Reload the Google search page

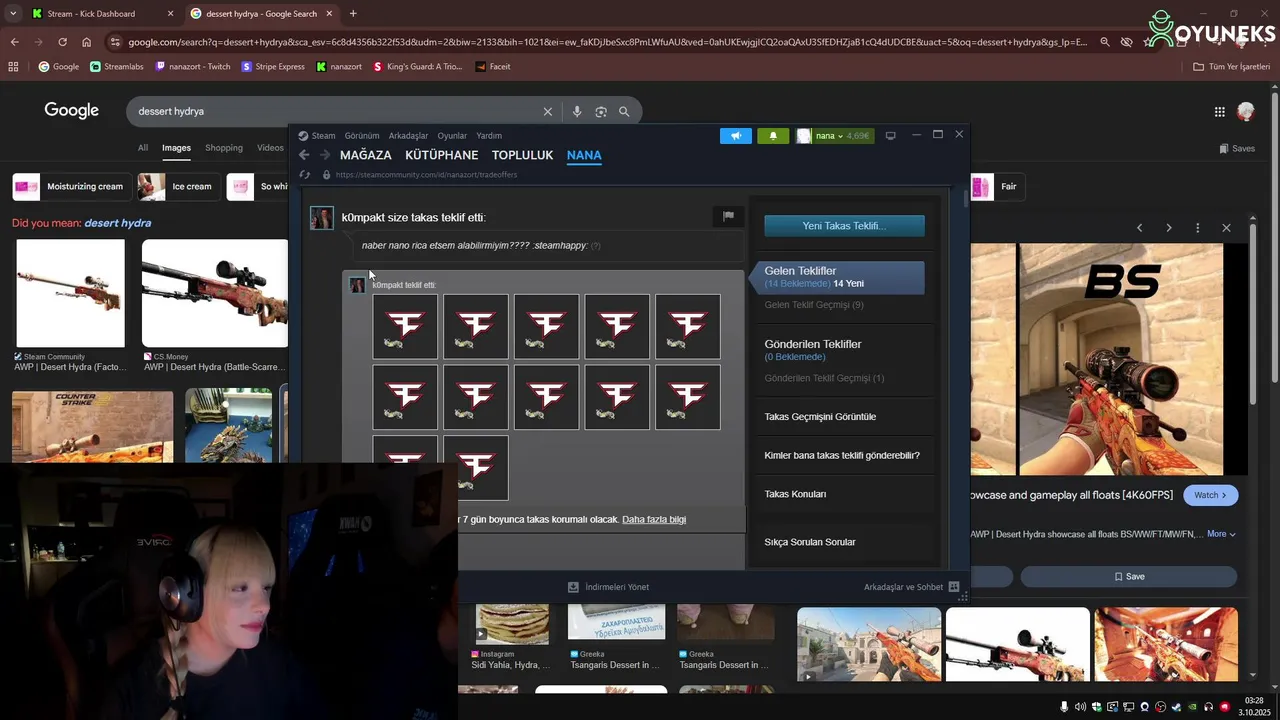62,42
